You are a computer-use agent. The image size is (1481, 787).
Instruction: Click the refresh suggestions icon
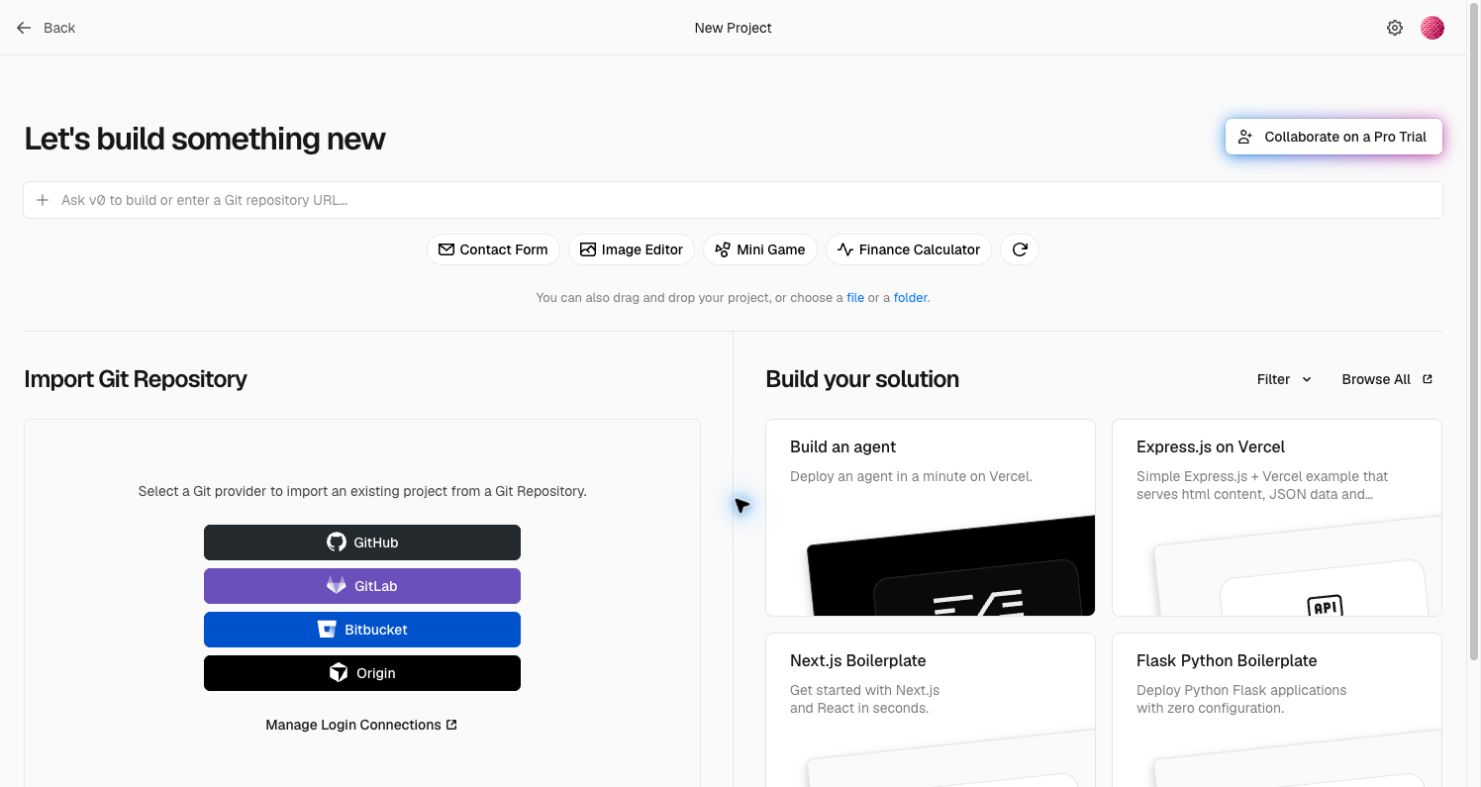[x=1020, y=250]
